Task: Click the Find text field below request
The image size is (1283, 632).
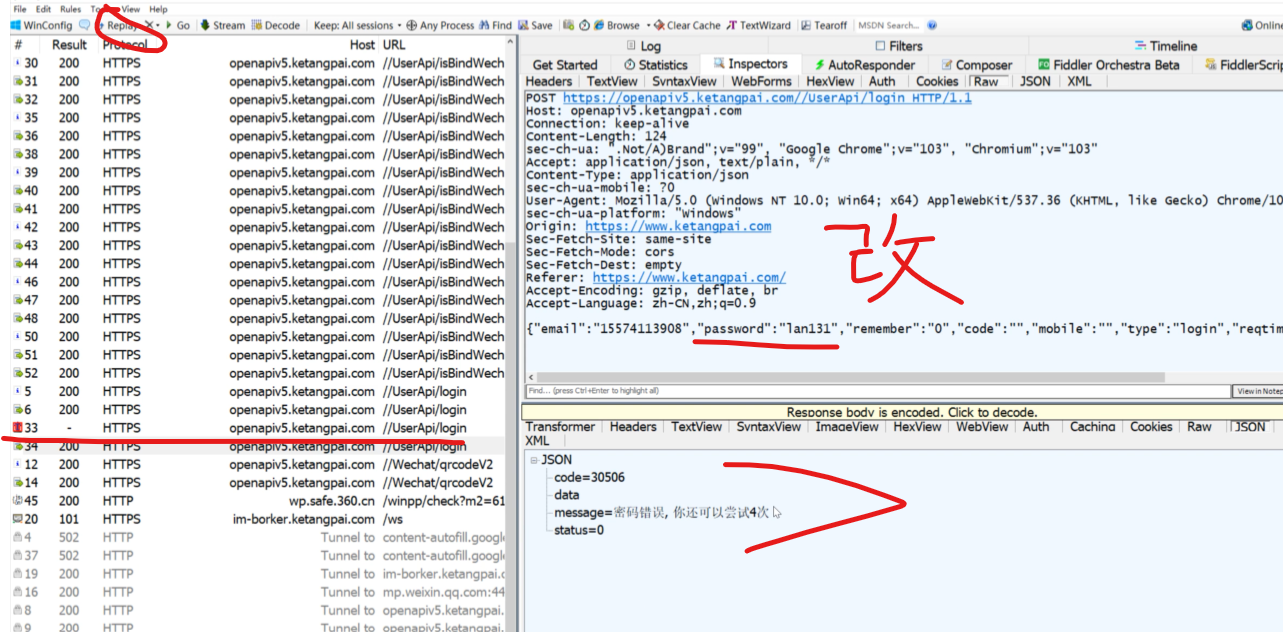Action: pos(876,391)
